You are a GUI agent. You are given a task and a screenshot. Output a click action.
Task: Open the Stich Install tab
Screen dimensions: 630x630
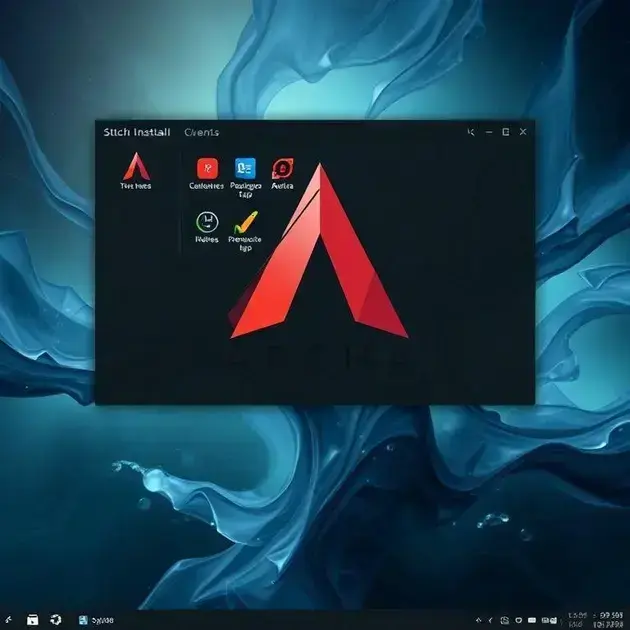[x=137, y=132]
